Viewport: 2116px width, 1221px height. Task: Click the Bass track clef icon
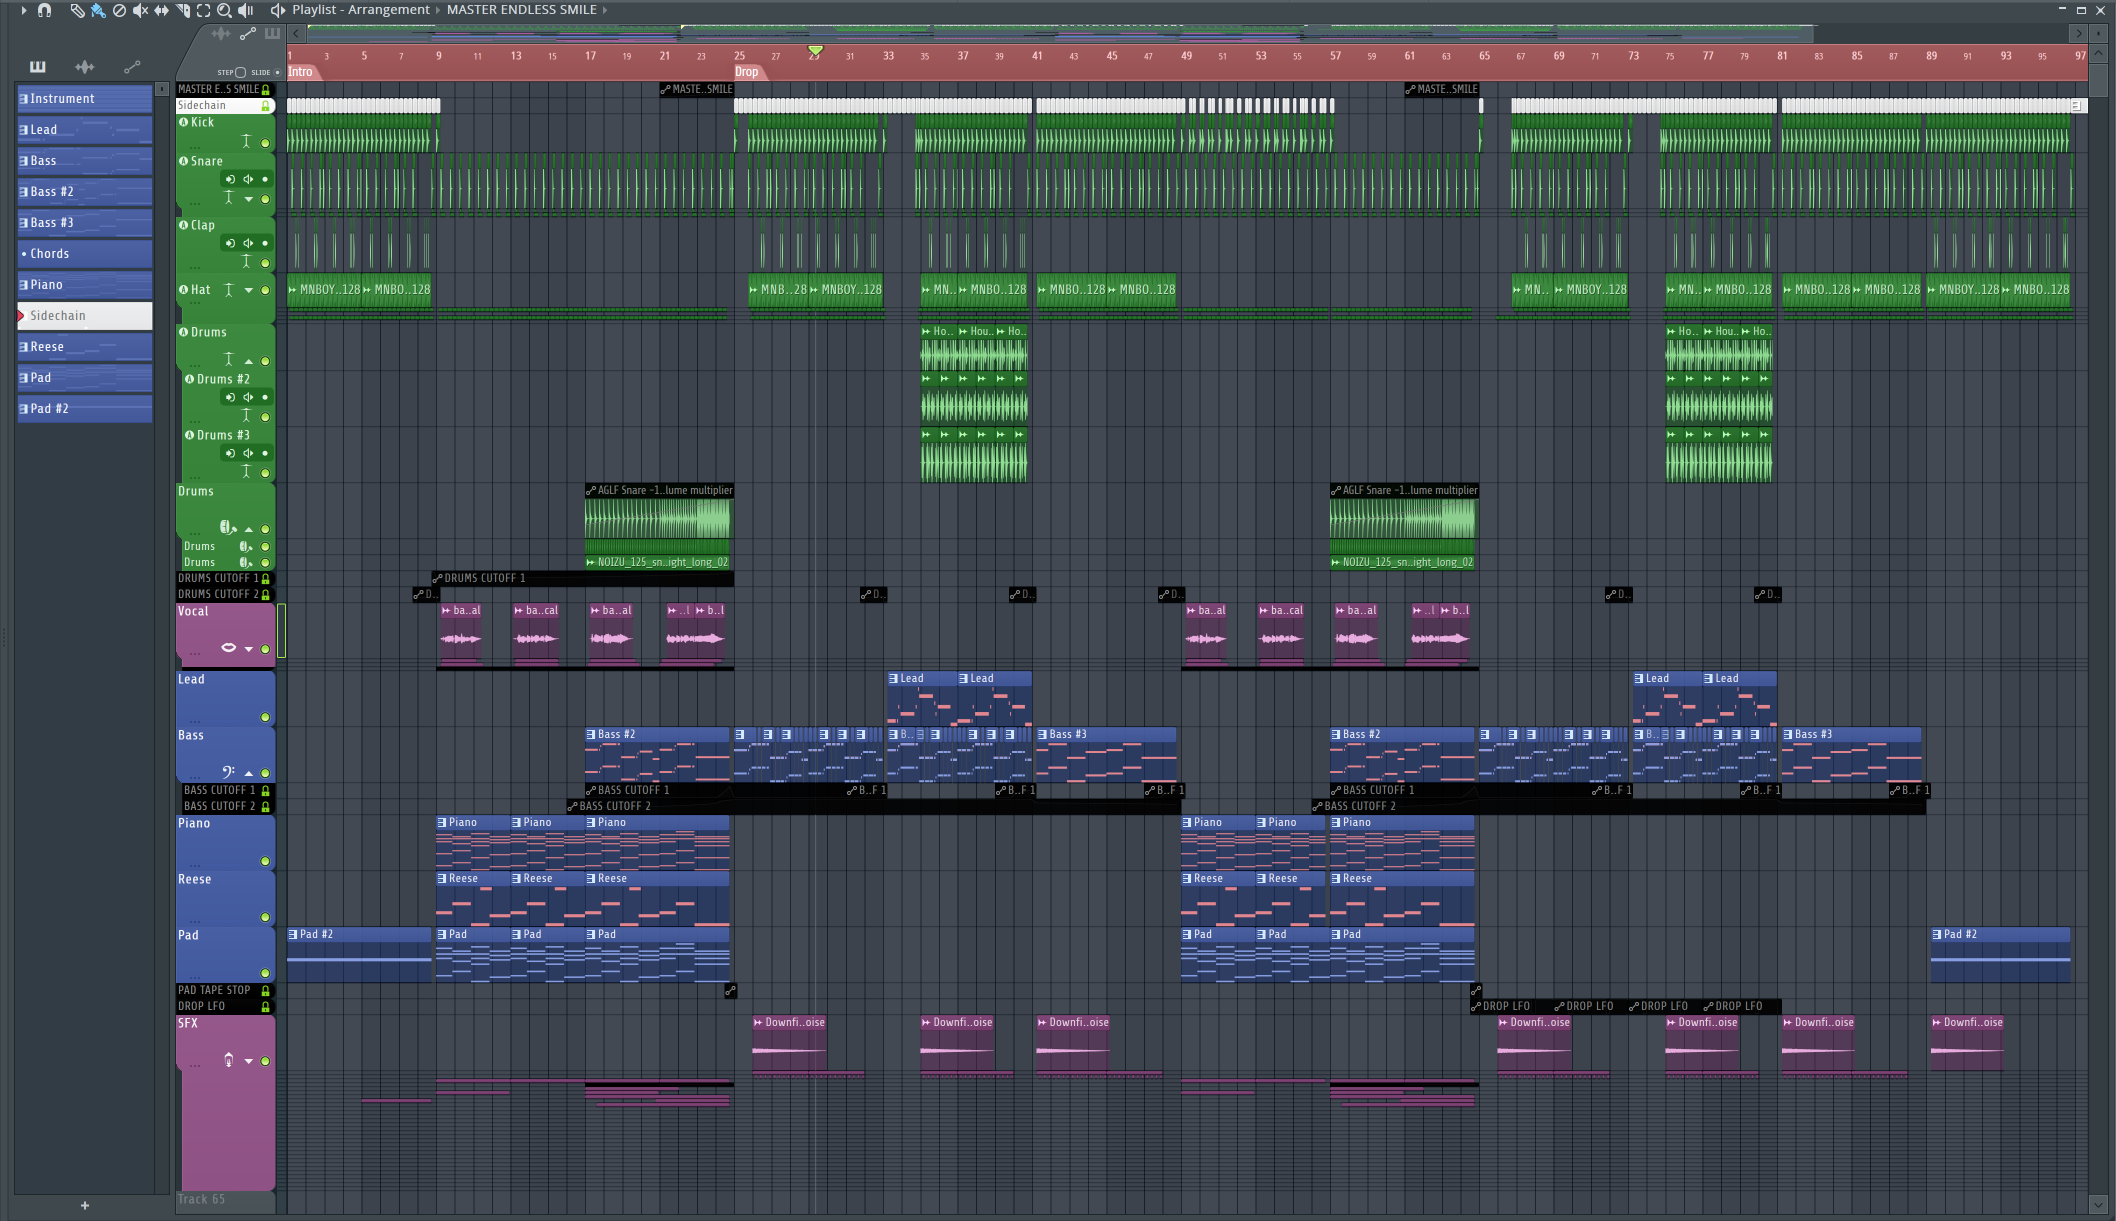(x=228, y=772)
